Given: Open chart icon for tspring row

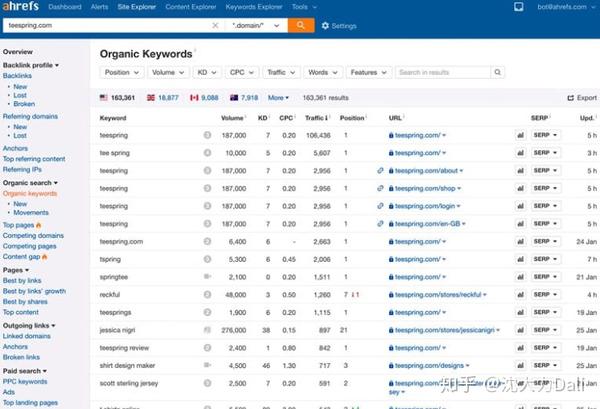Looking at the screenshot, I should pos(520,259).
